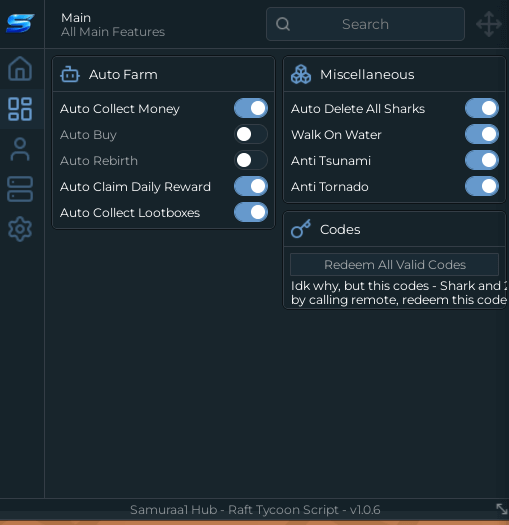The image size is (509, 525).
Task: Enable the Auto Buy toggle
Action: [x=251, y=134]
